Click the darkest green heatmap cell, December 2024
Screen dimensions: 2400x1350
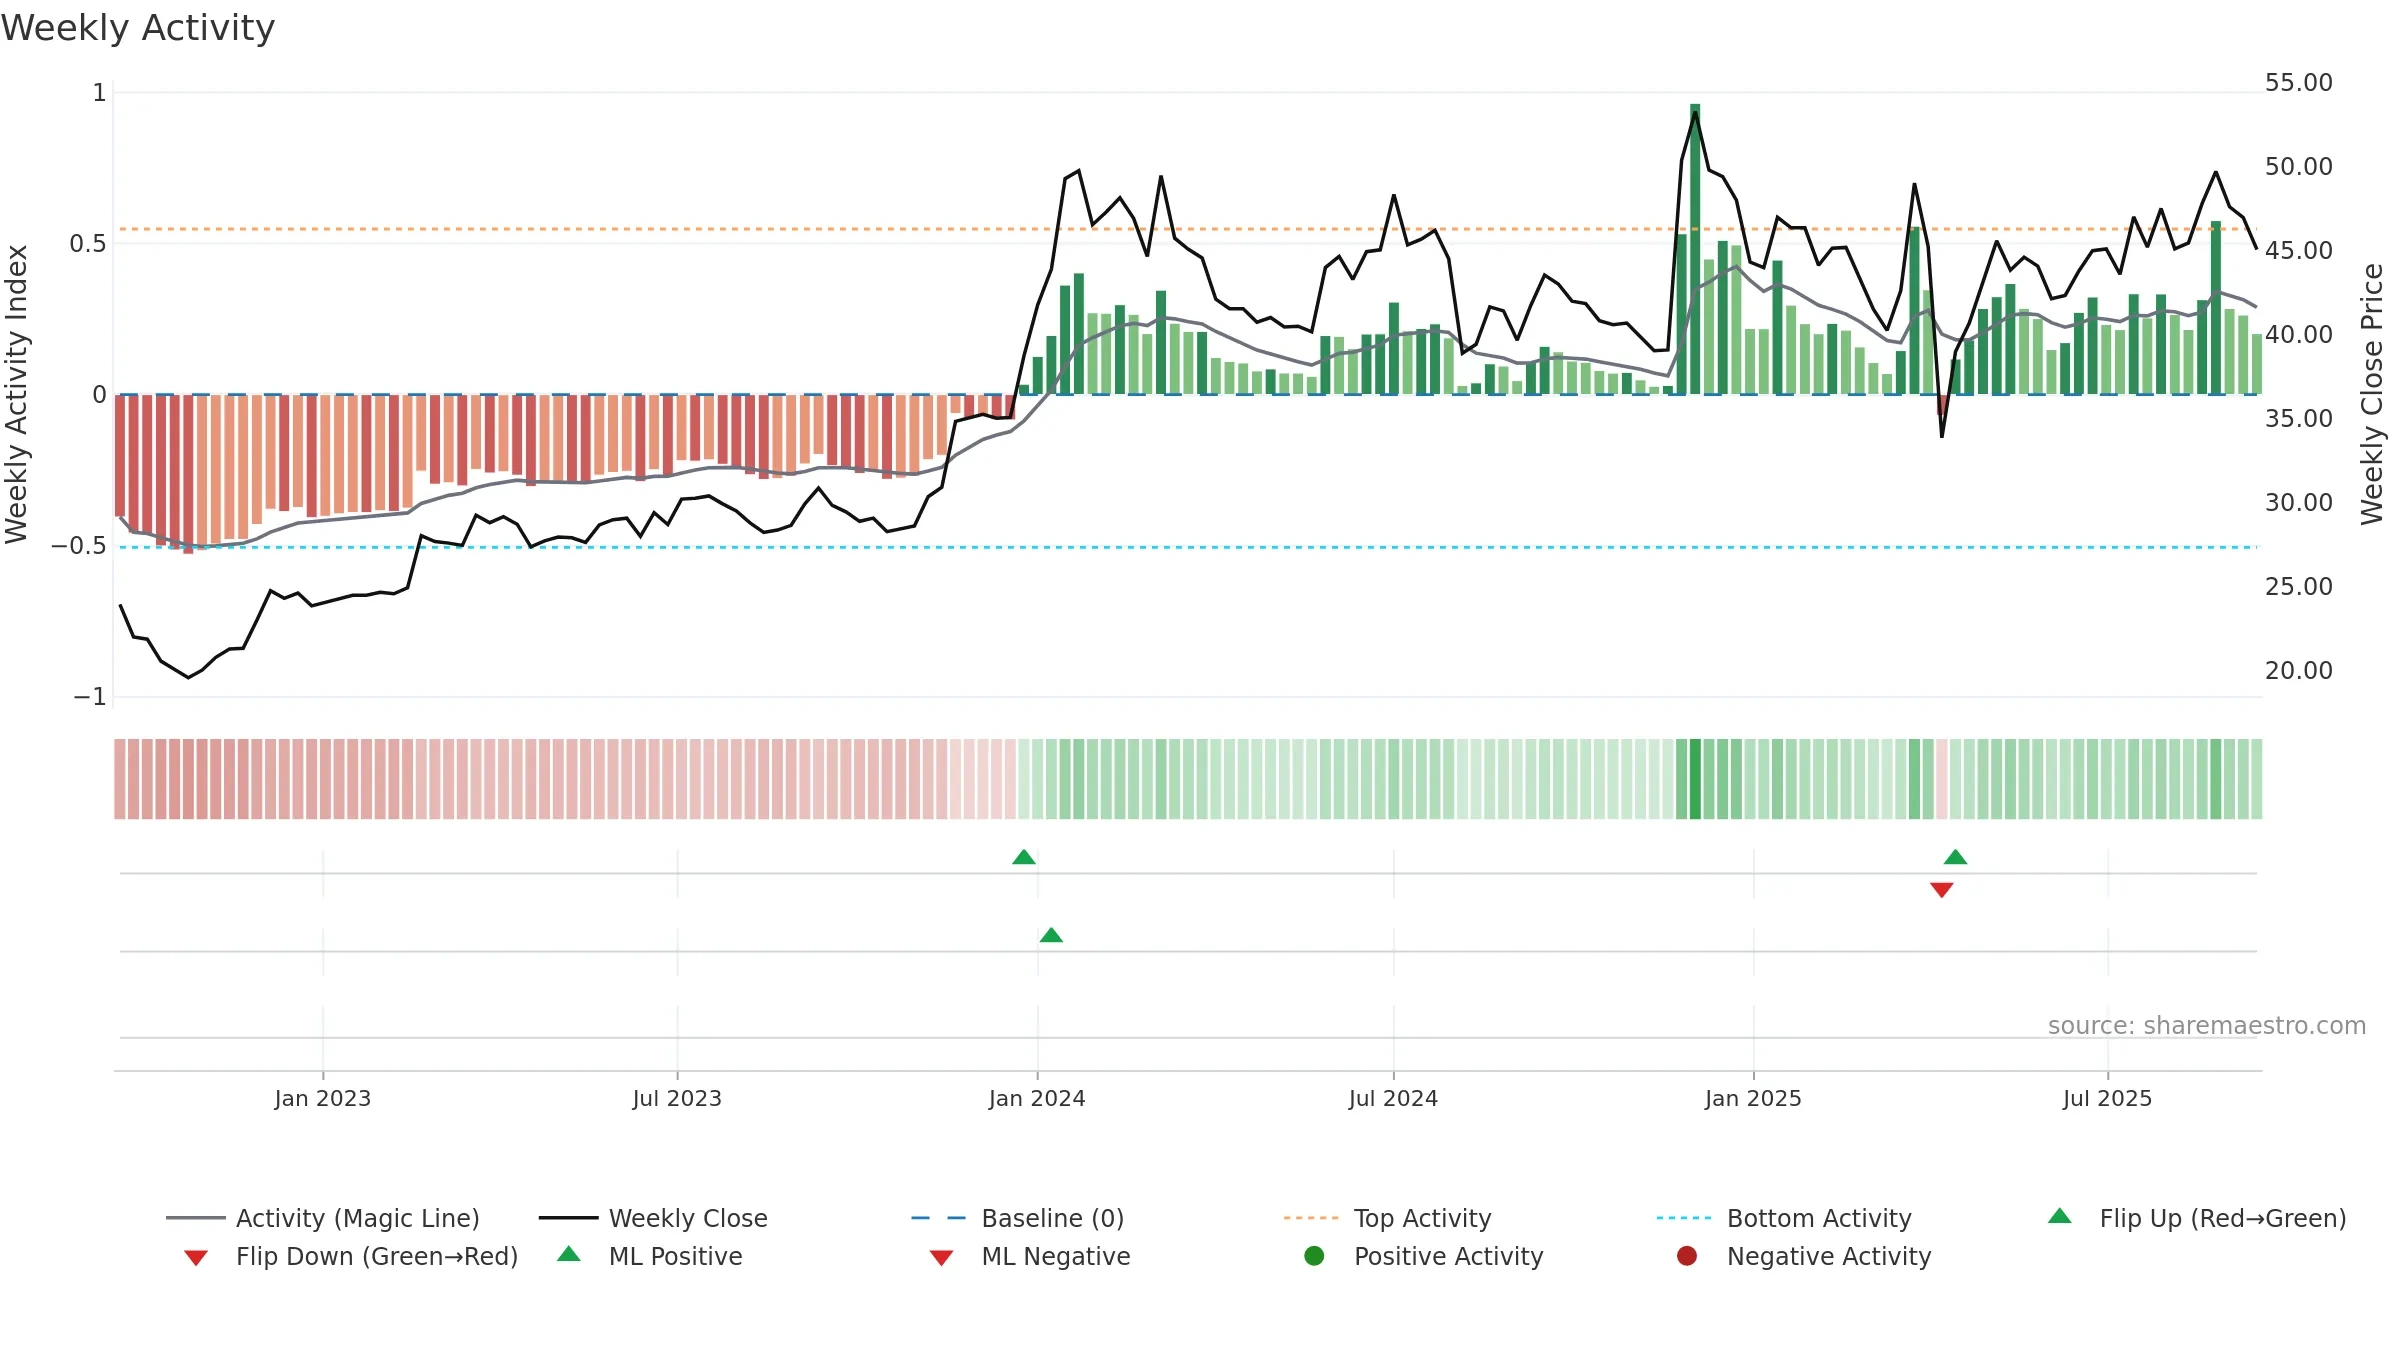pyautogui.click(x=1695, y=779)
